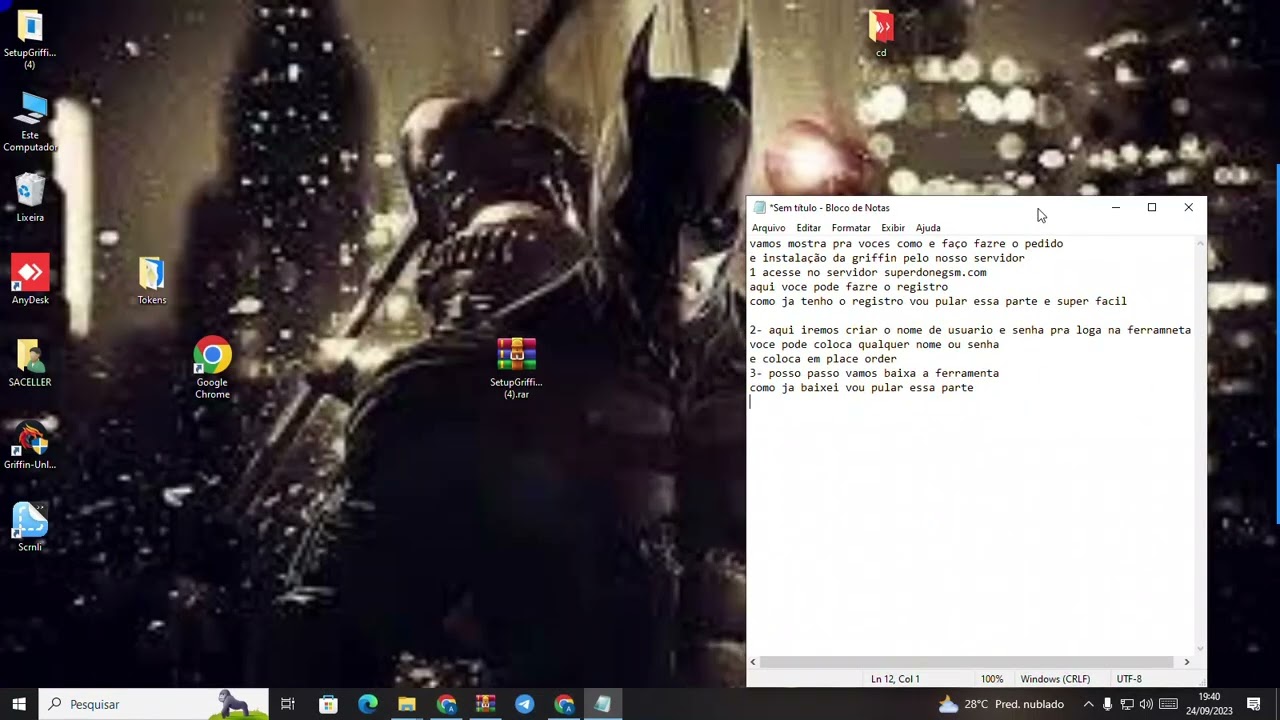Open the Ajuda menu in Notepad

pos(928,228)
